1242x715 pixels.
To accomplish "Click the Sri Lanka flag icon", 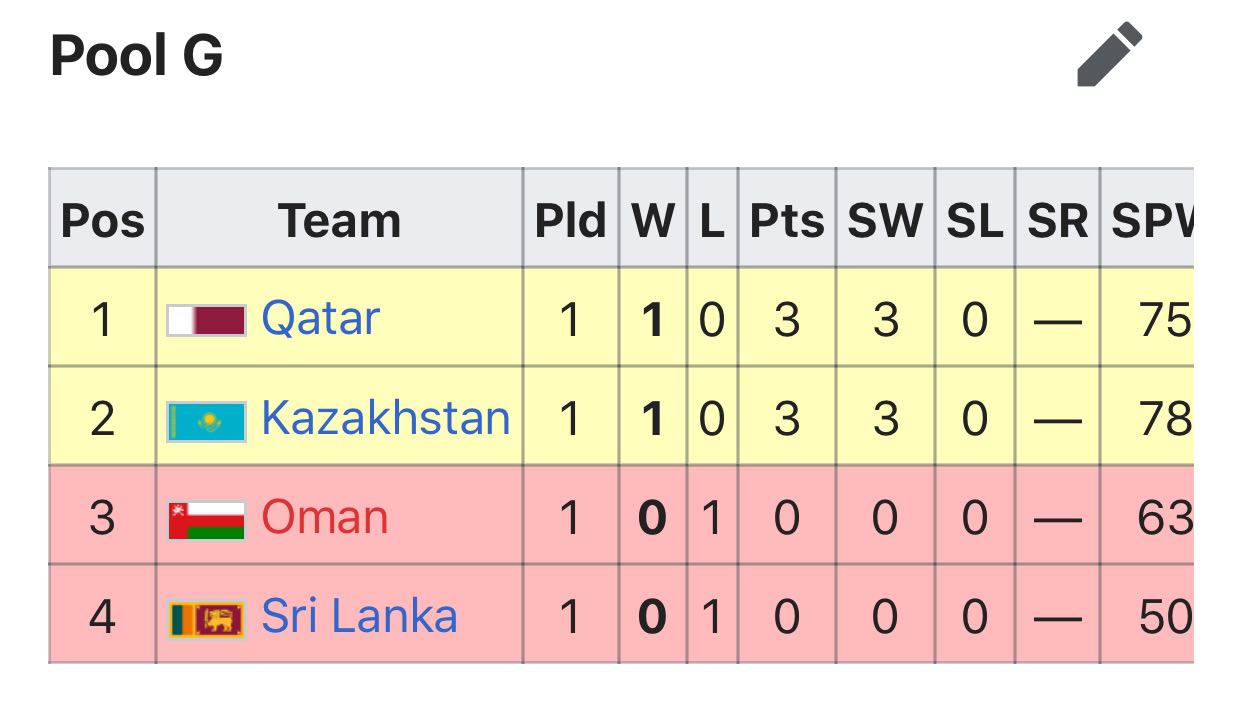I will point(207,620).
